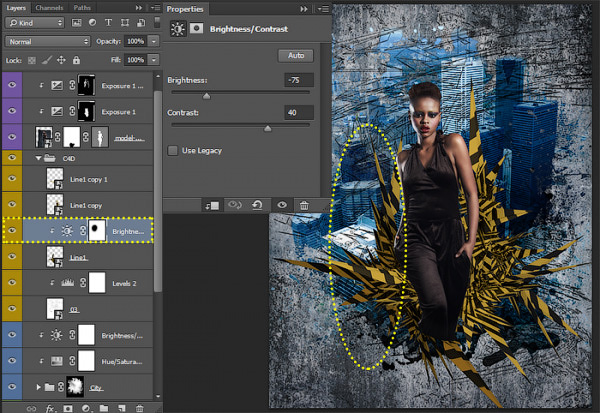Filter layers by type layer icon
The height and width of the screenshot is (413, 600).
[x=109, y=23]
